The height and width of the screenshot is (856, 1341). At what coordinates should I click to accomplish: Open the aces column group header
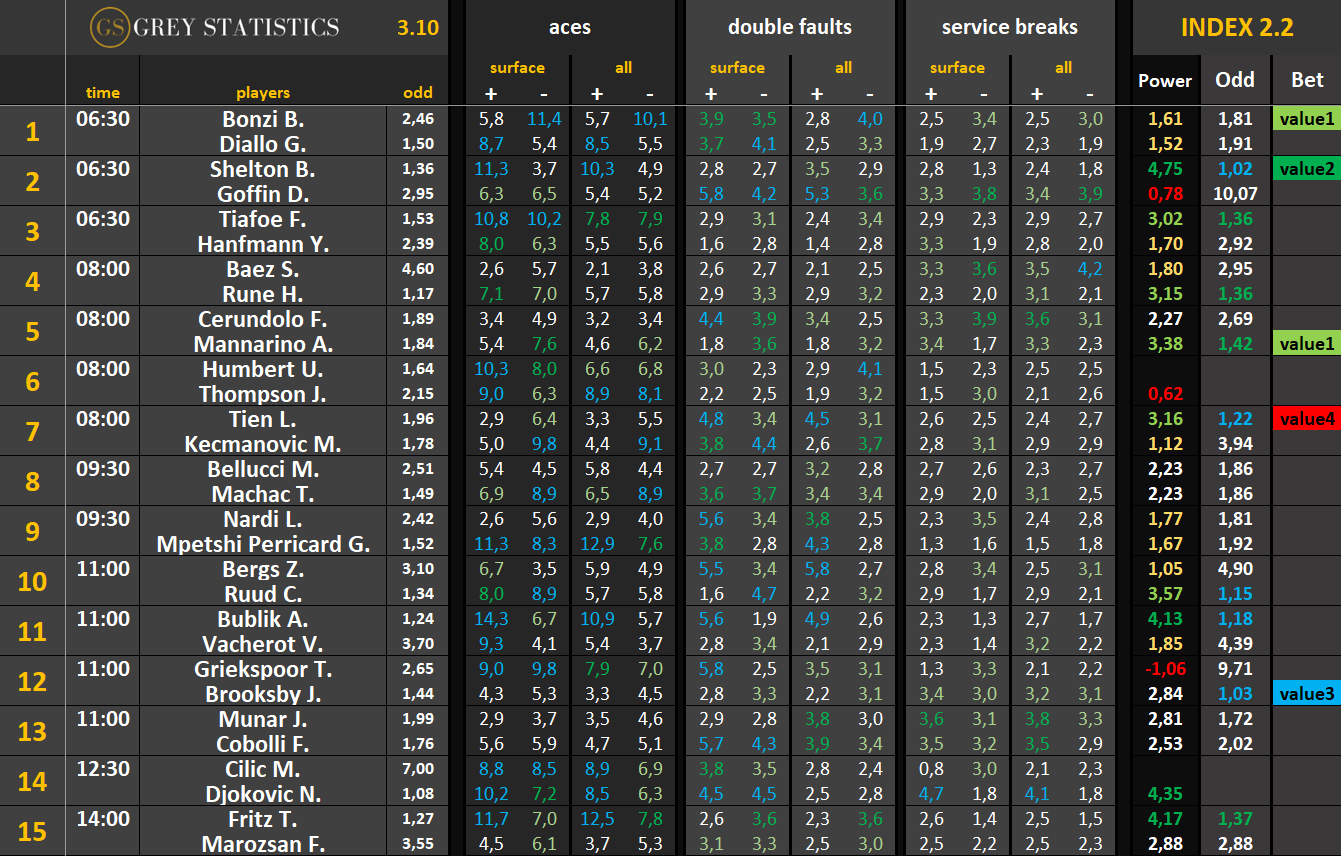tap(569, 27)
